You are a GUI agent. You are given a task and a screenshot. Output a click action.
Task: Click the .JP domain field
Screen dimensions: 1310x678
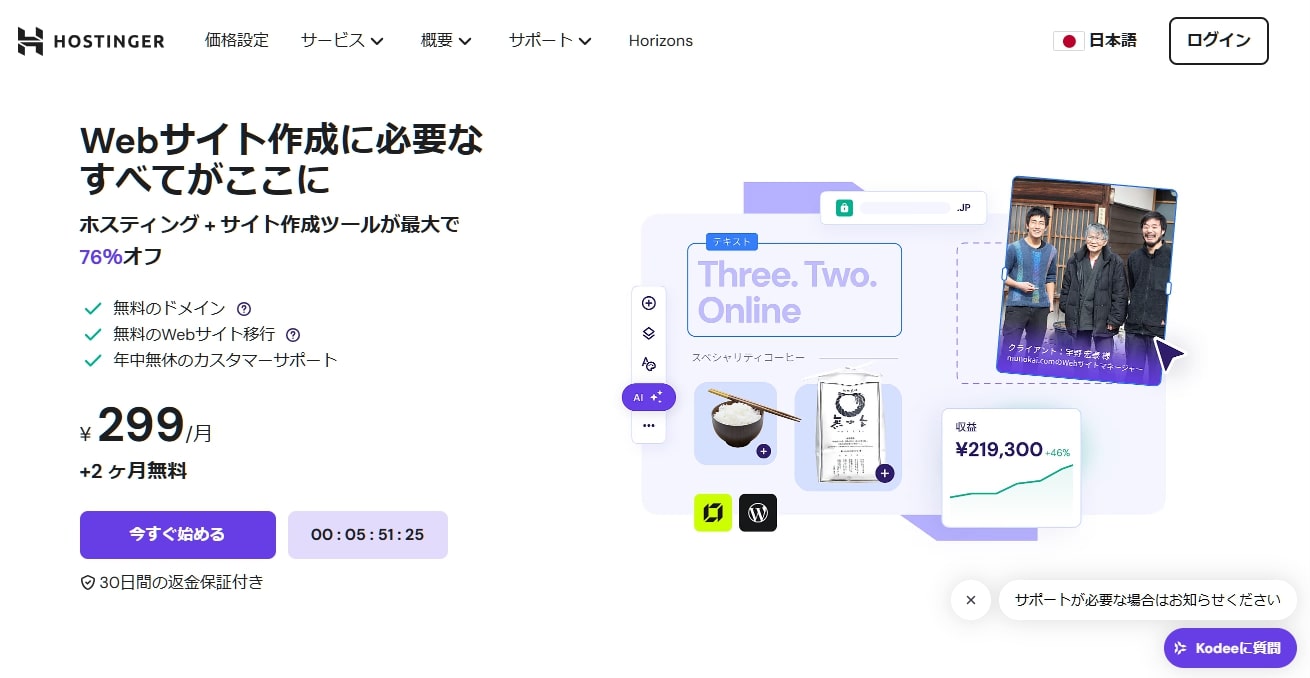tap(903, 208)
